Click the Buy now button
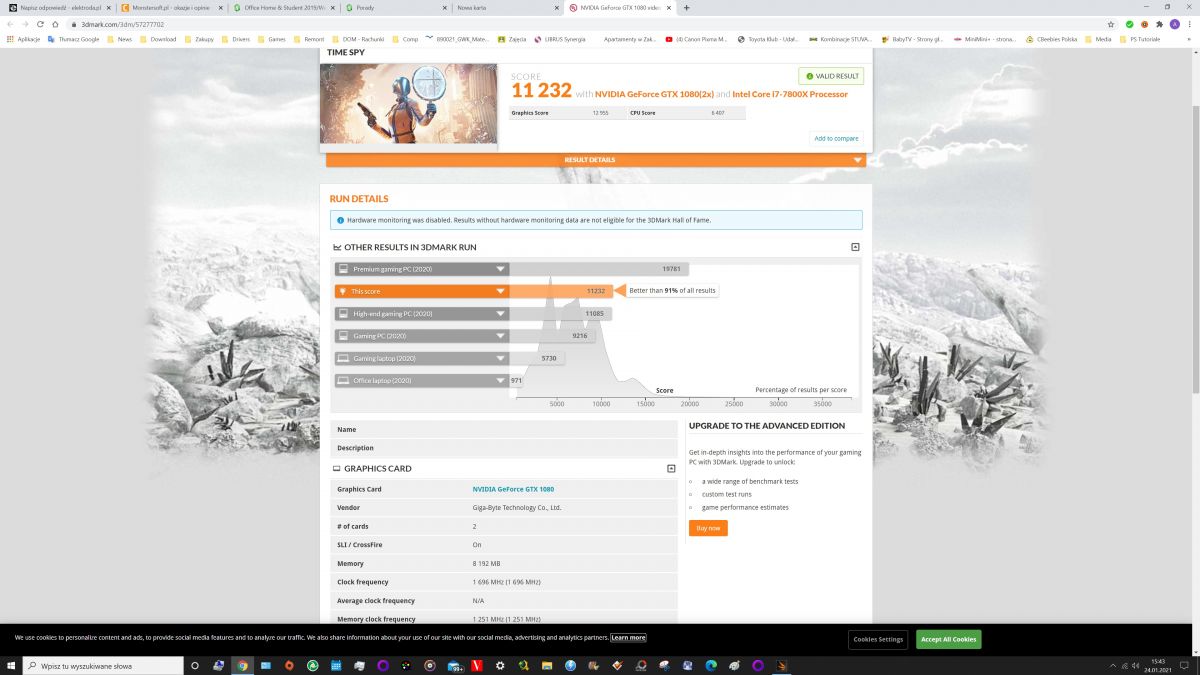This screenshot has width=1200, height=675. (x=708, y=528)
